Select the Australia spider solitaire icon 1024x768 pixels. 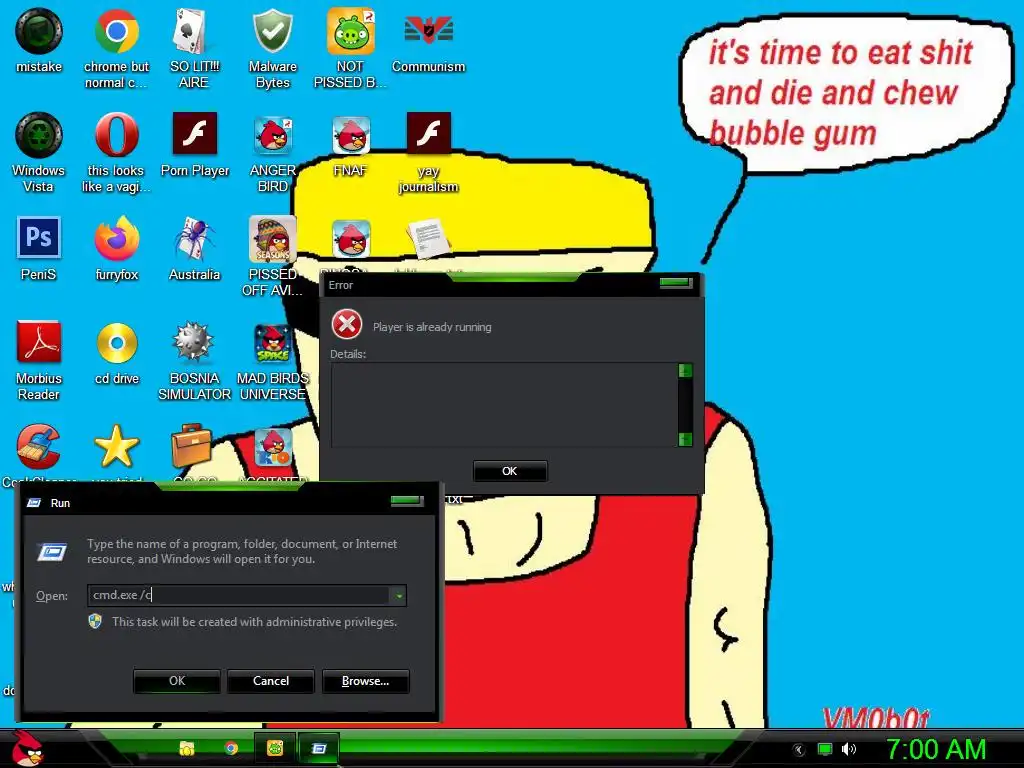[x=194, y=238]
